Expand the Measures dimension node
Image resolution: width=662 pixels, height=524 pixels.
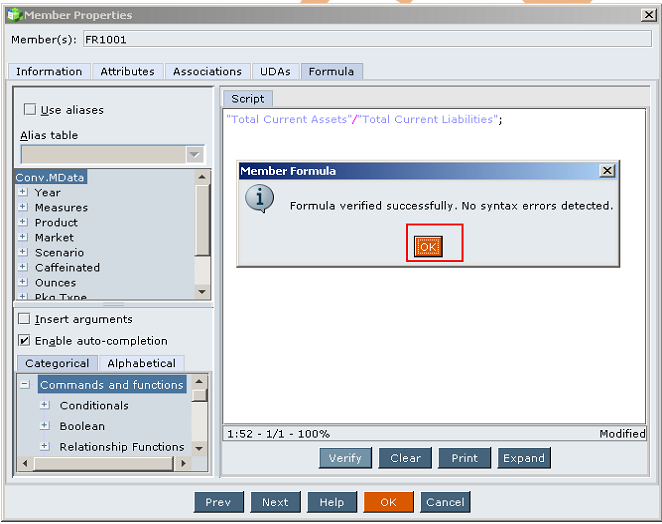23,207
